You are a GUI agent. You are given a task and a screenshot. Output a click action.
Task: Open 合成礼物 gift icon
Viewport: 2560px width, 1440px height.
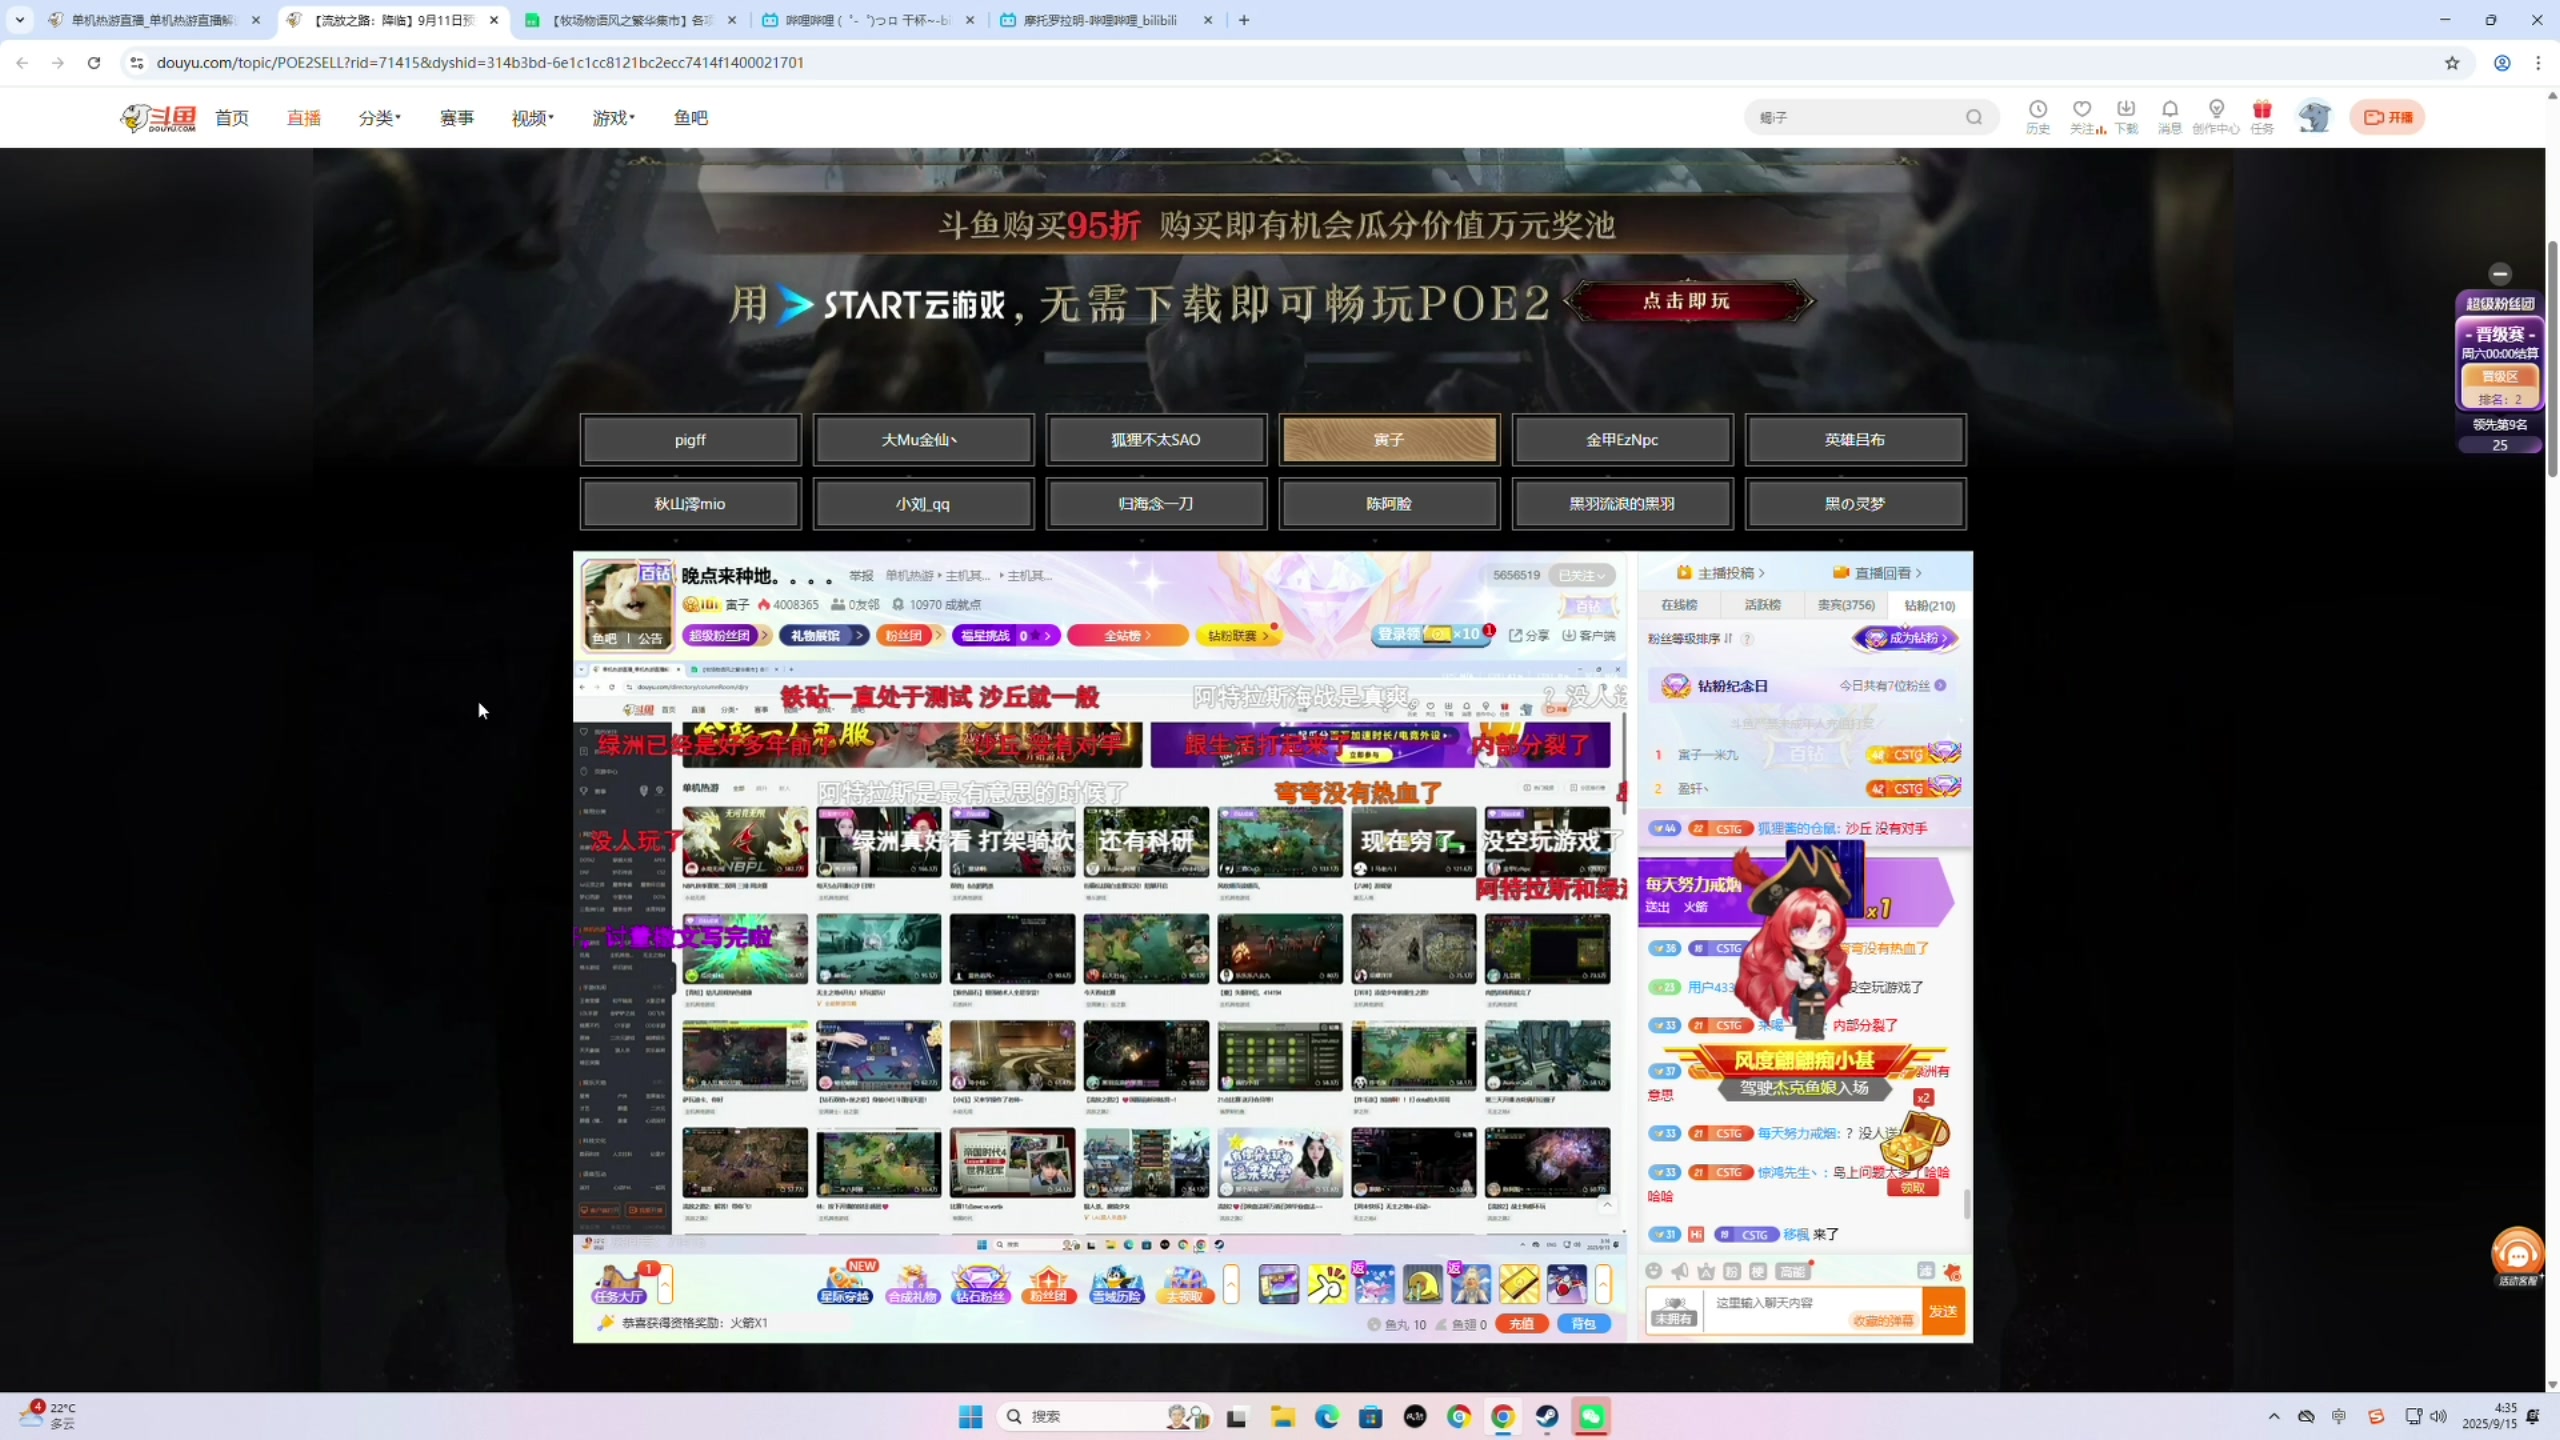pyautogui.click(x=912, y=1284)
